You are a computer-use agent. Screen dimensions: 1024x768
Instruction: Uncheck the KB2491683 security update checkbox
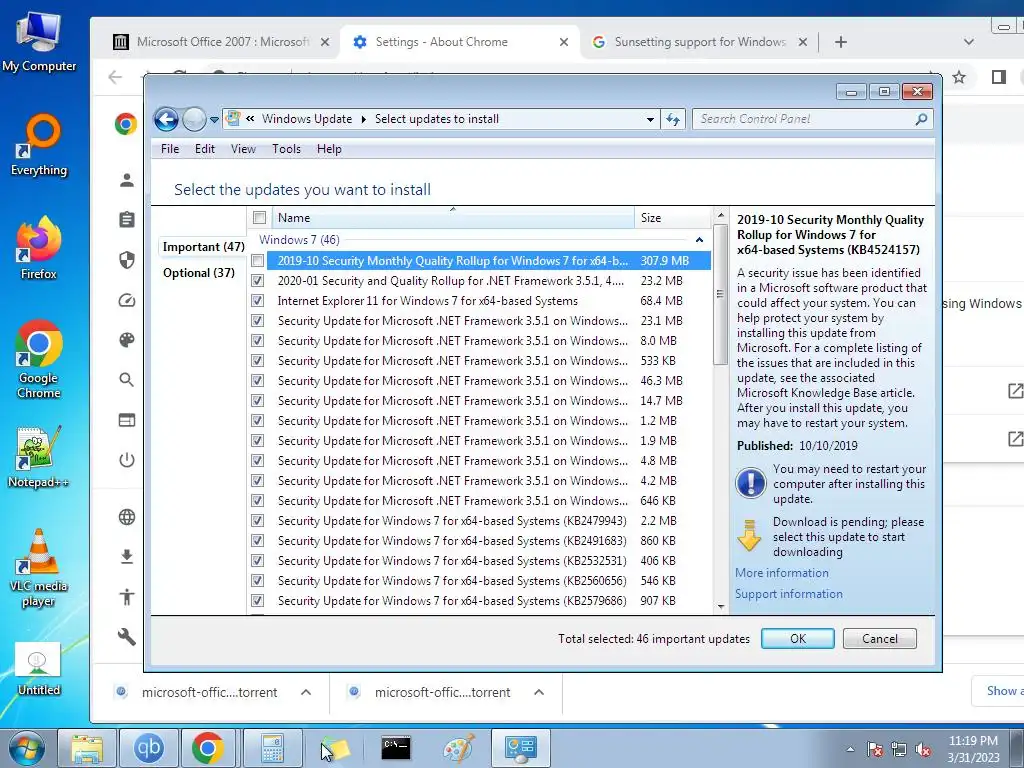pos(258,541)
